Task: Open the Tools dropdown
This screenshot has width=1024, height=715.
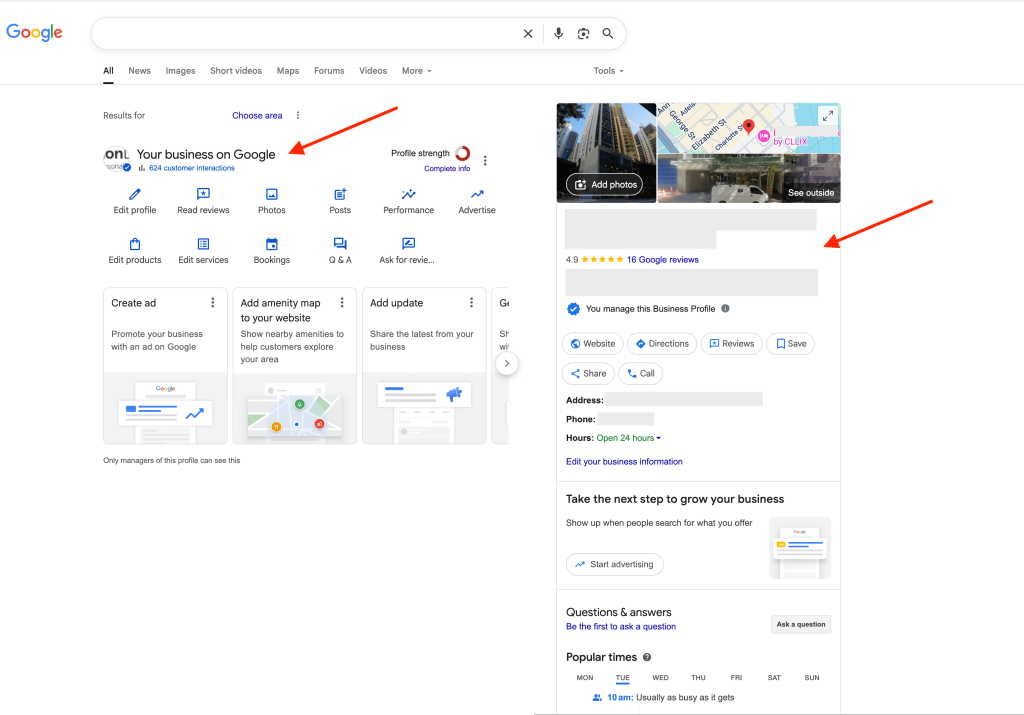Action: coord(608,71)
